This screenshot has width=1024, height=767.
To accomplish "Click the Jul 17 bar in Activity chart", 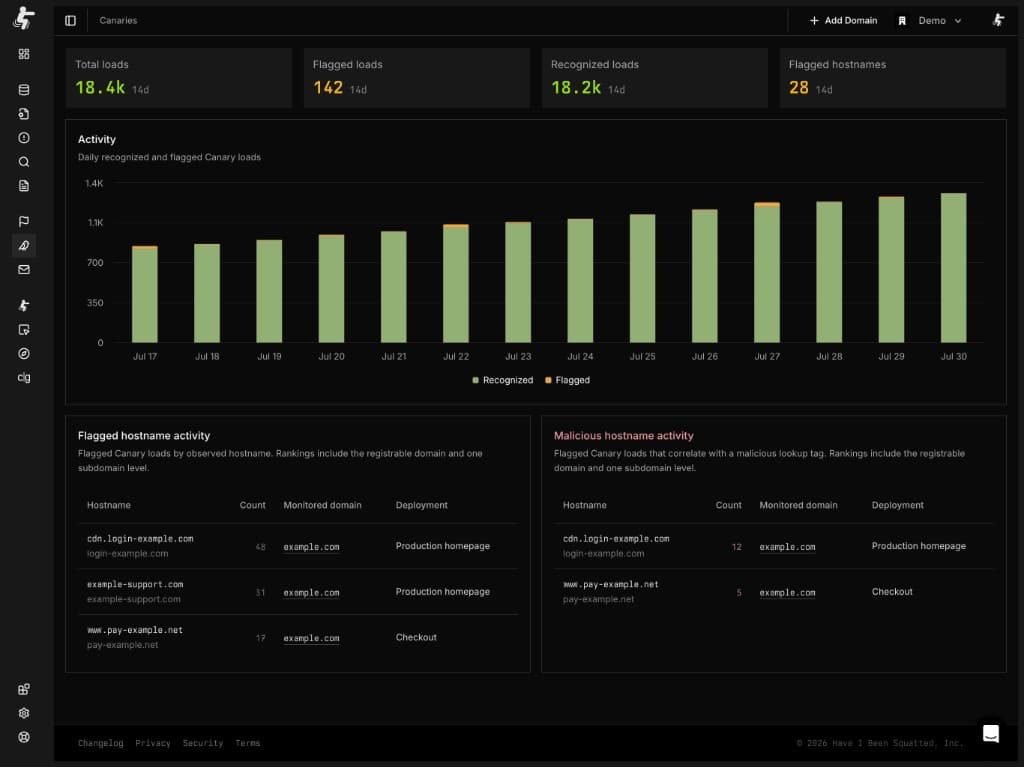I will click(x=145, y=294).
